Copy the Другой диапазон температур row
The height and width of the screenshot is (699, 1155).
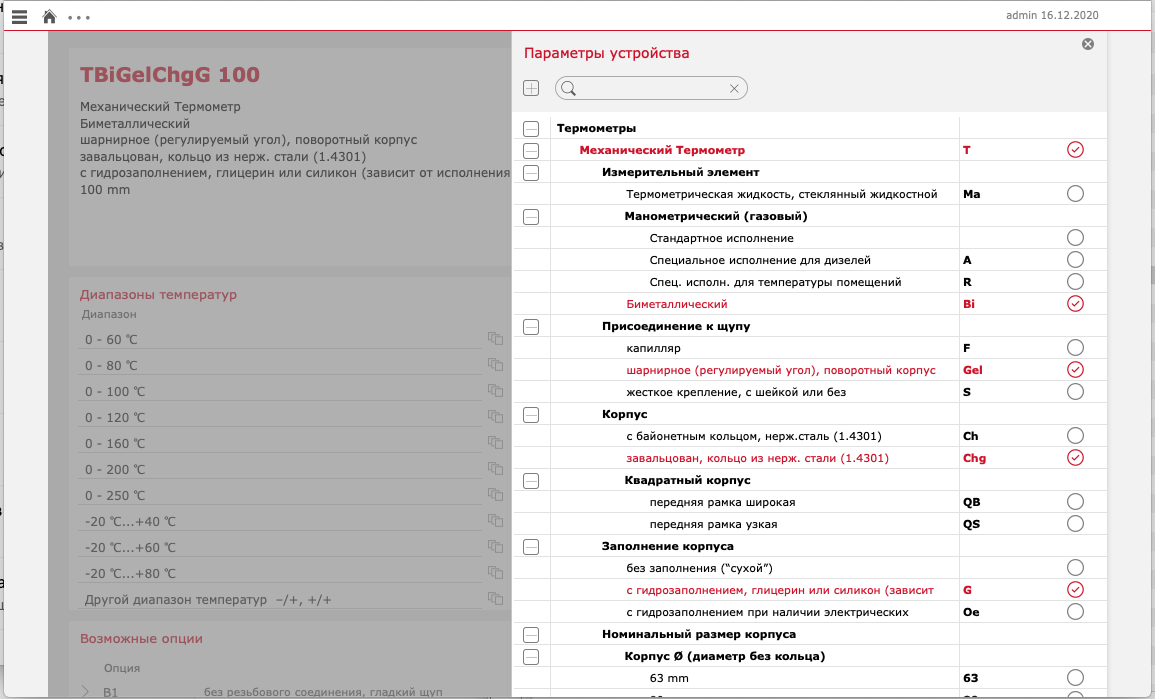click(495, 598)
